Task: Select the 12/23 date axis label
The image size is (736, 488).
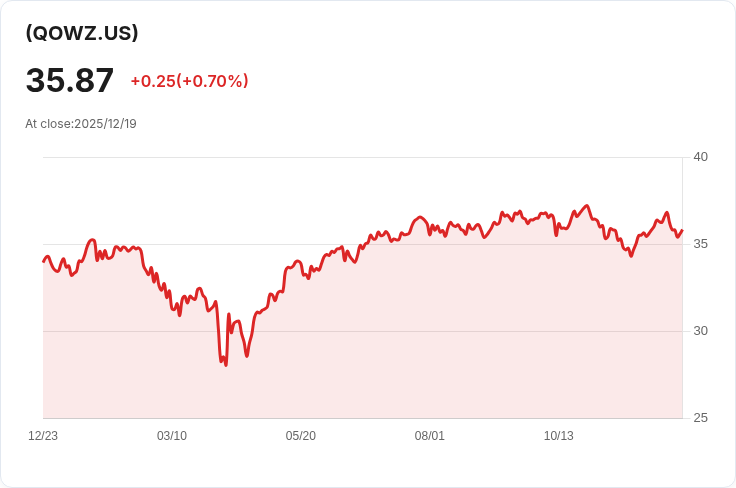Action: click(x=43, y=436)
